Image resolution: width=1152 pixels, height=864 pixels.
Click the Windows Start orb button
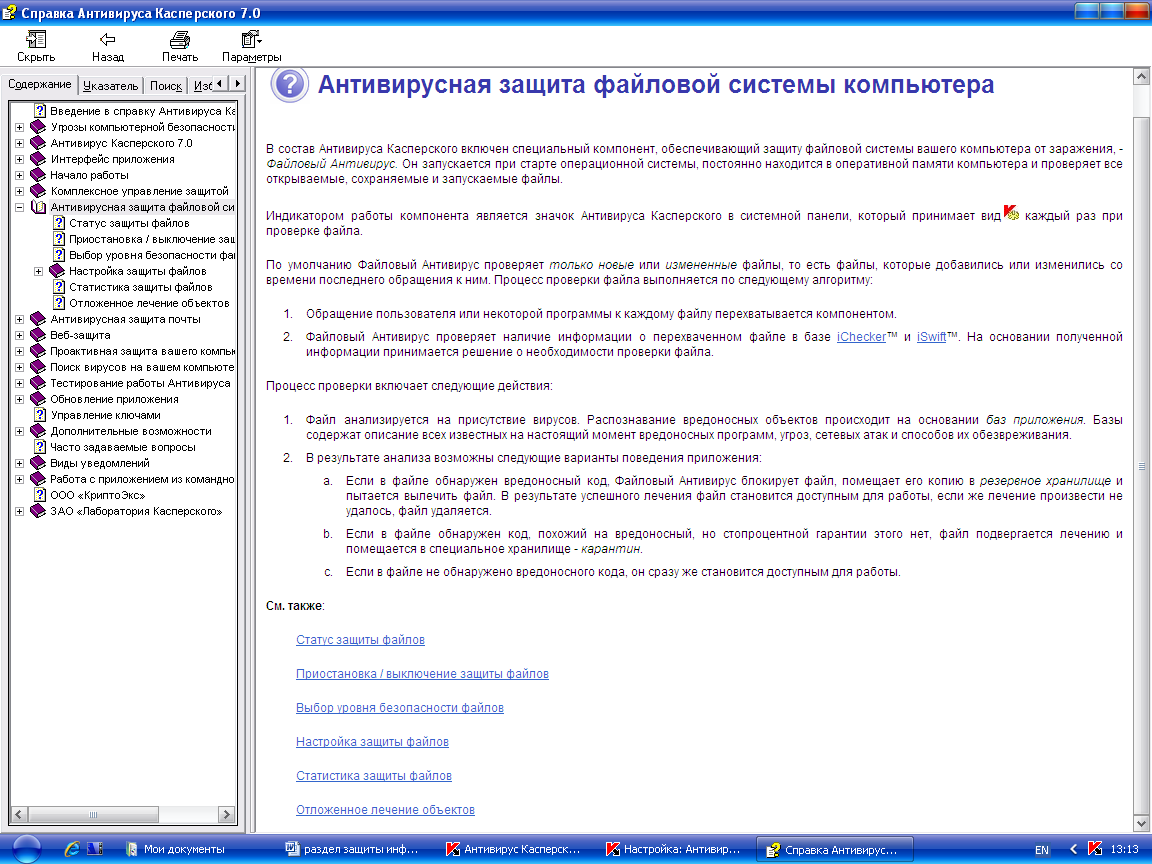pyautogui.click(x=27, y=849)
